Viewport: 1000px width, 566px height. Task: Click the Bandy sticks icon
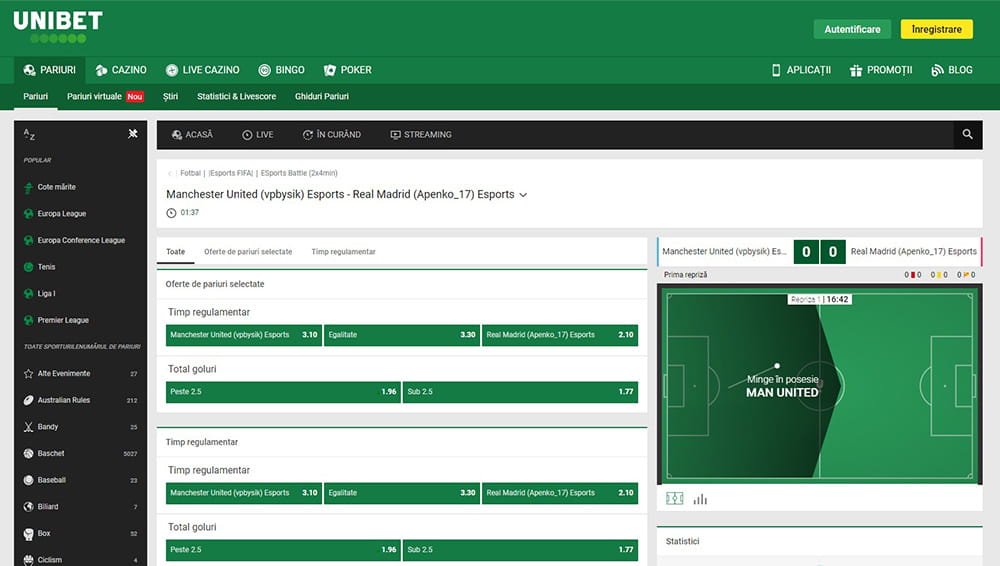(x=28, y=427)
